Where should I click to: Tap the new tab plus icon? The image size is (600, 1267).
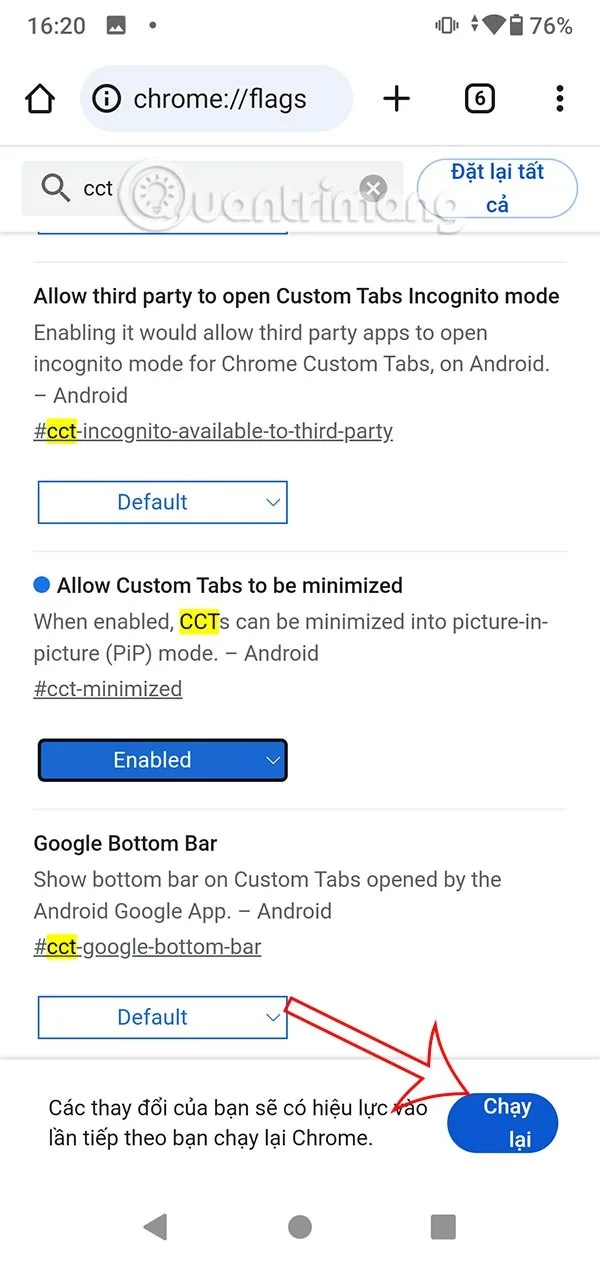396,98
